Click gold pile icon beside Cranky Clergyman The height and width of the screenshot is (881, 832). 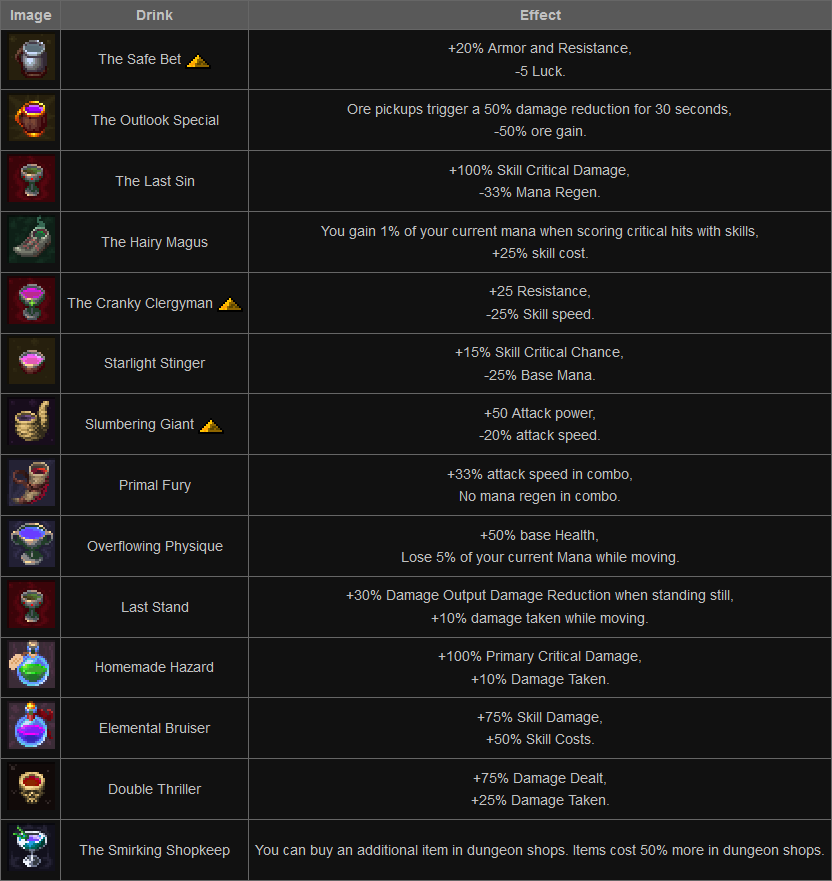[x=229, y=304]
